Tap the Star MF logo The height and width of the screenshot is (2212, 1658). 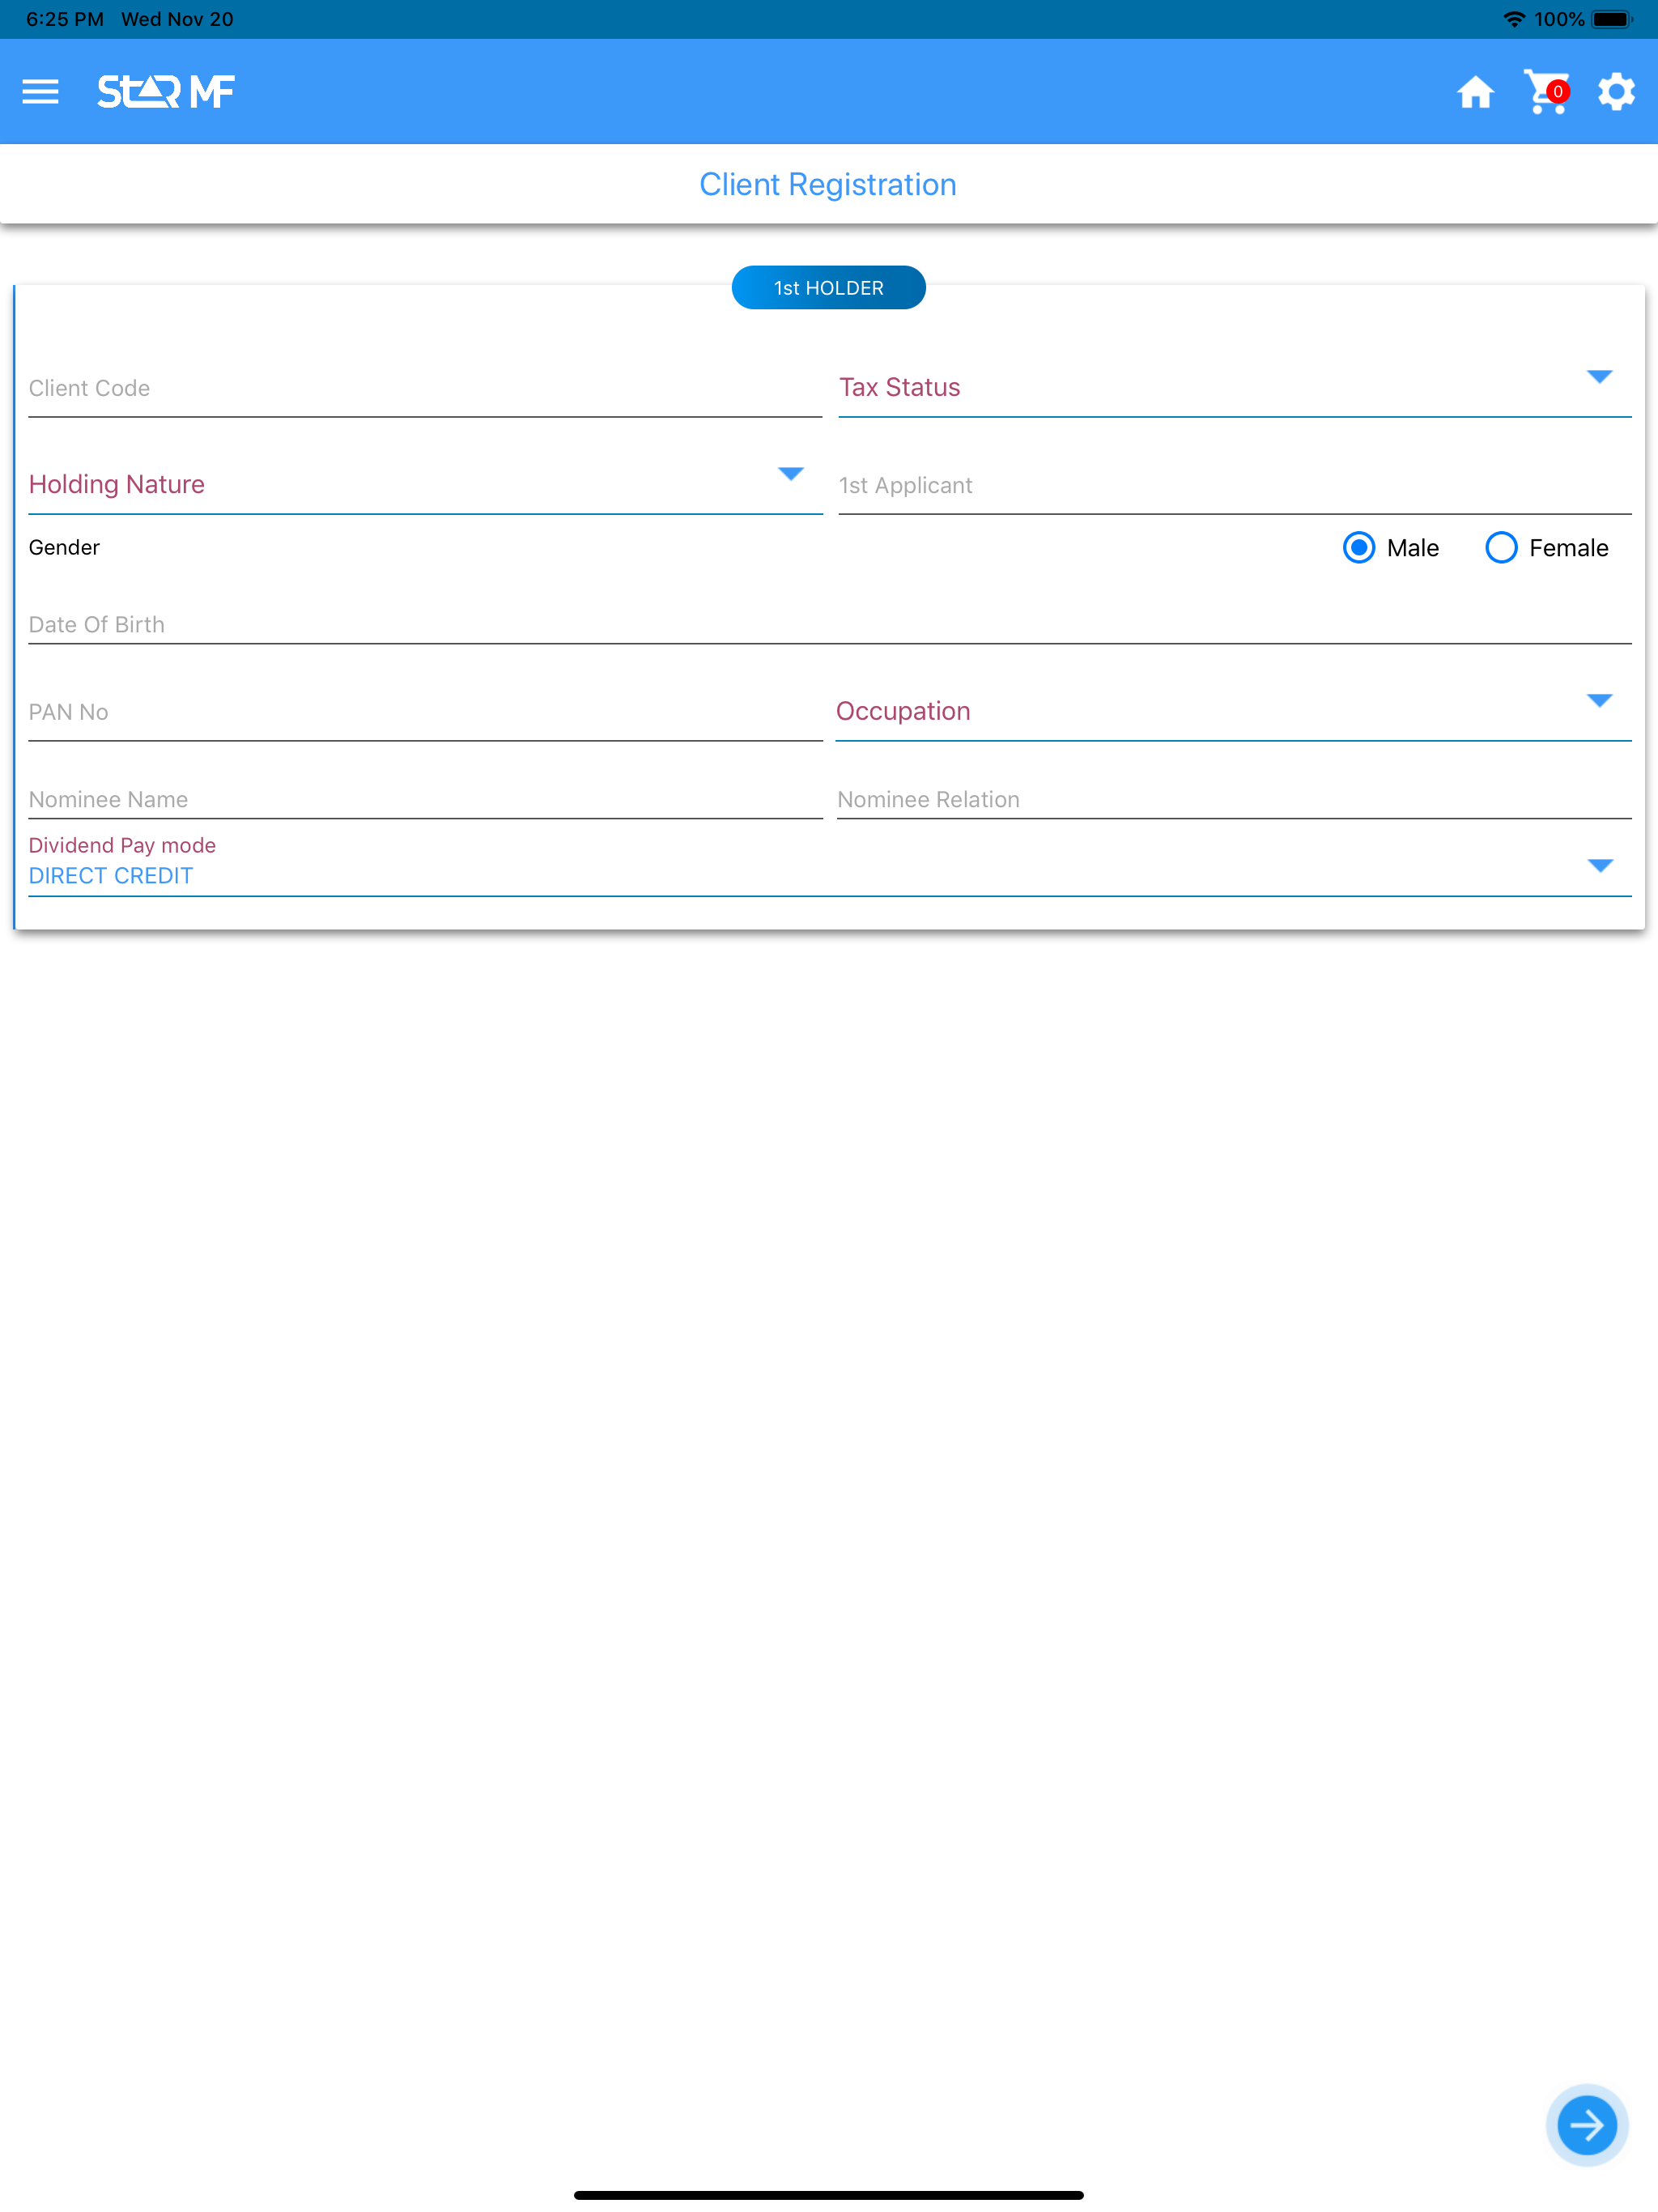166,92
